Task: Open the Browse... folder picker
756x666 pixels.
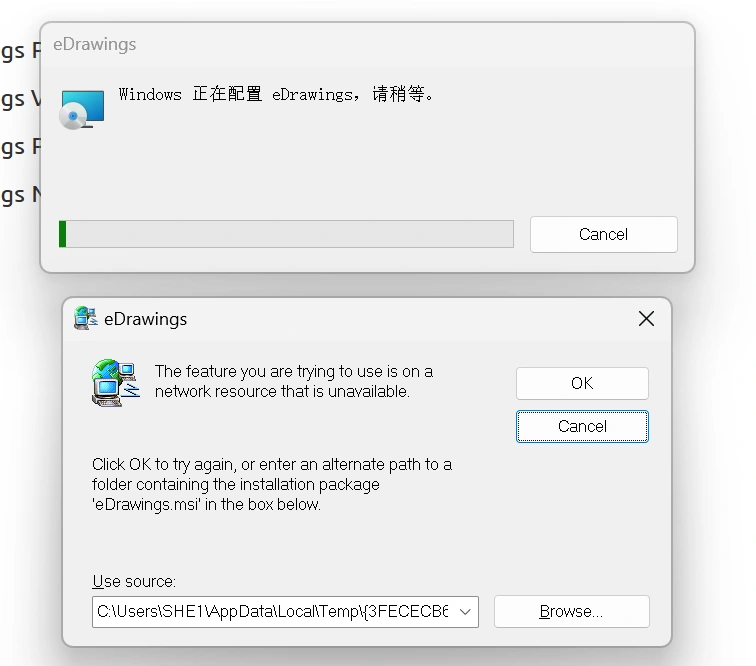Action: point(571,612)
